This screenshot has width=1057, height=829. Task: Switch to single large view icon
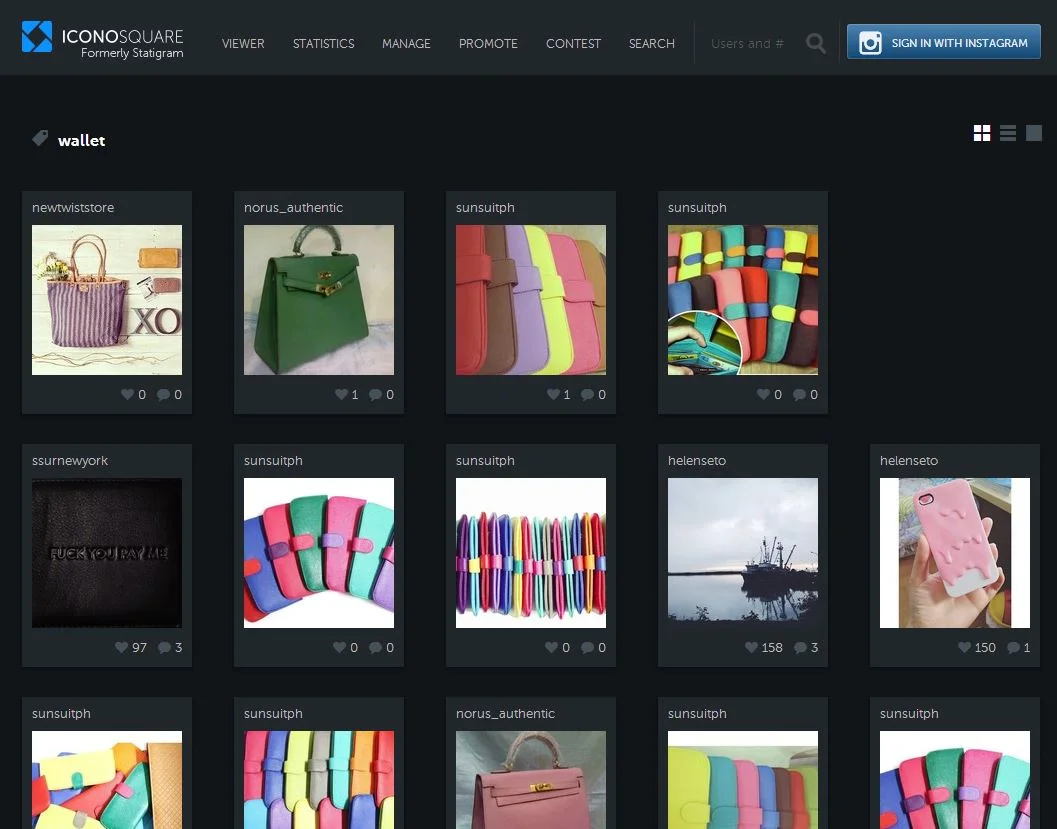point(1033,133)
